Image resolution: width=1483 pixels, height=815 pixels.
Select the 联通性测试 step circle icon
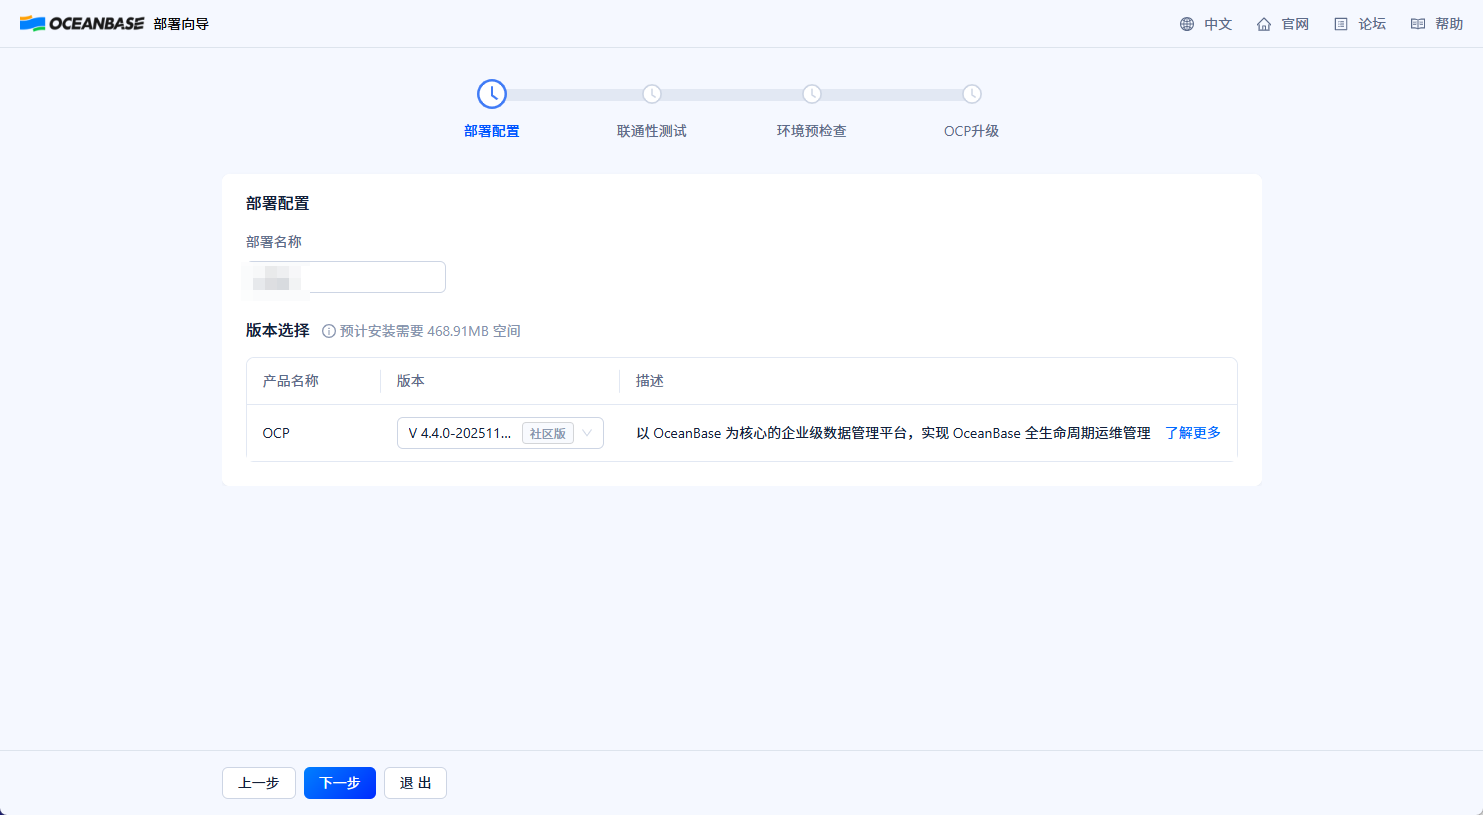(652, 94)
